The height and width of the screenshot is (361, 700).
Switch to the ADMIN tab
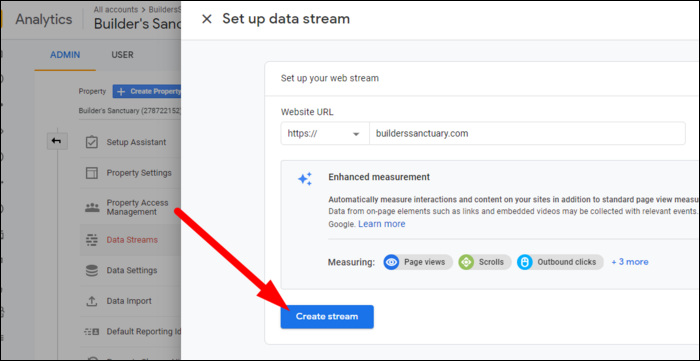click(x=65, y=55)
